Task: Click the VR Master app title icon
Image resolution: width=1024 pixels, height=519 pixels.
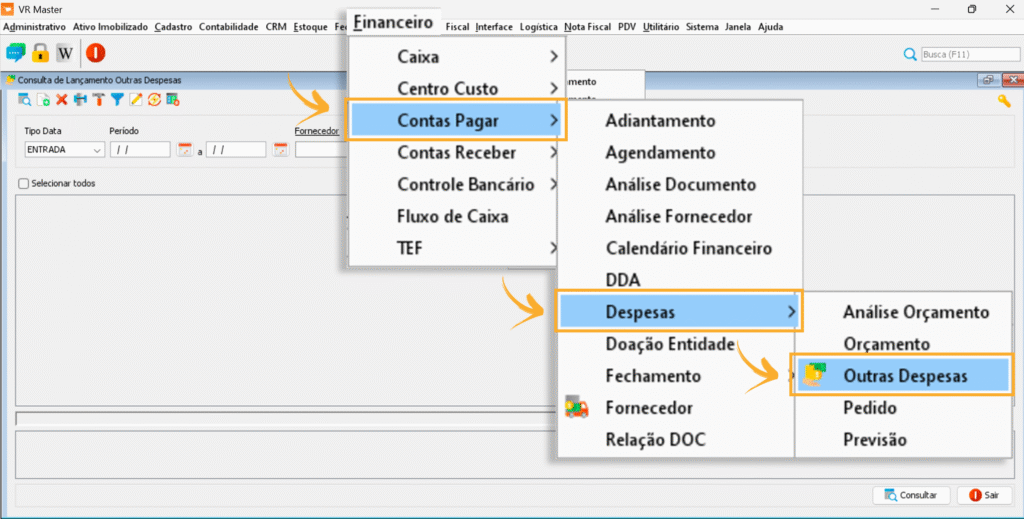Action: [x=7, y=9]
